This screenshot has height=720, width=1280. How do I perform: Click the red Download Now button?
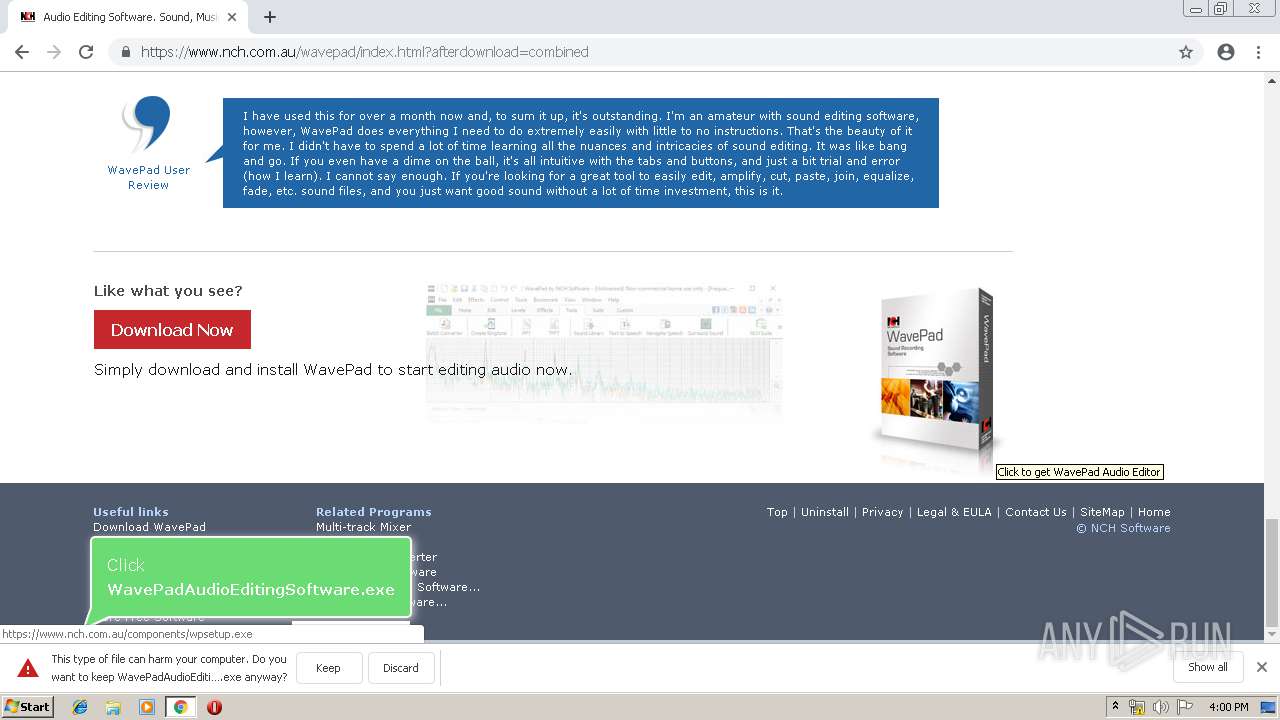click(x=172, y=329)
